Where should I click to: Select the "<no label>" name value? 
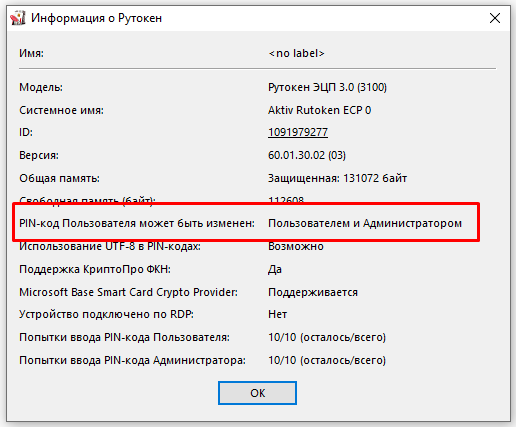(x=296, y=53)
